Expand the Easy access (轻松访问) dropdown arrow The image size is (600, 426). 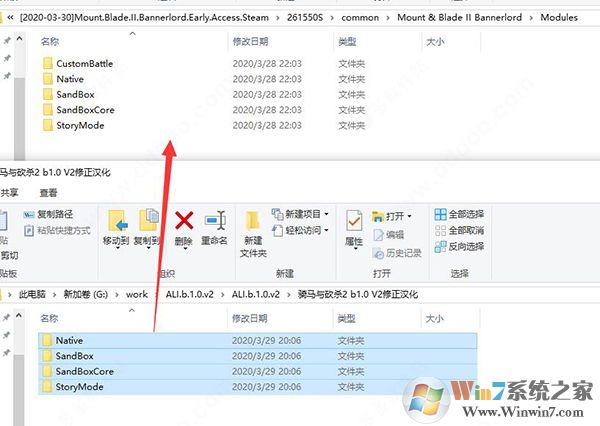[326, 230]
